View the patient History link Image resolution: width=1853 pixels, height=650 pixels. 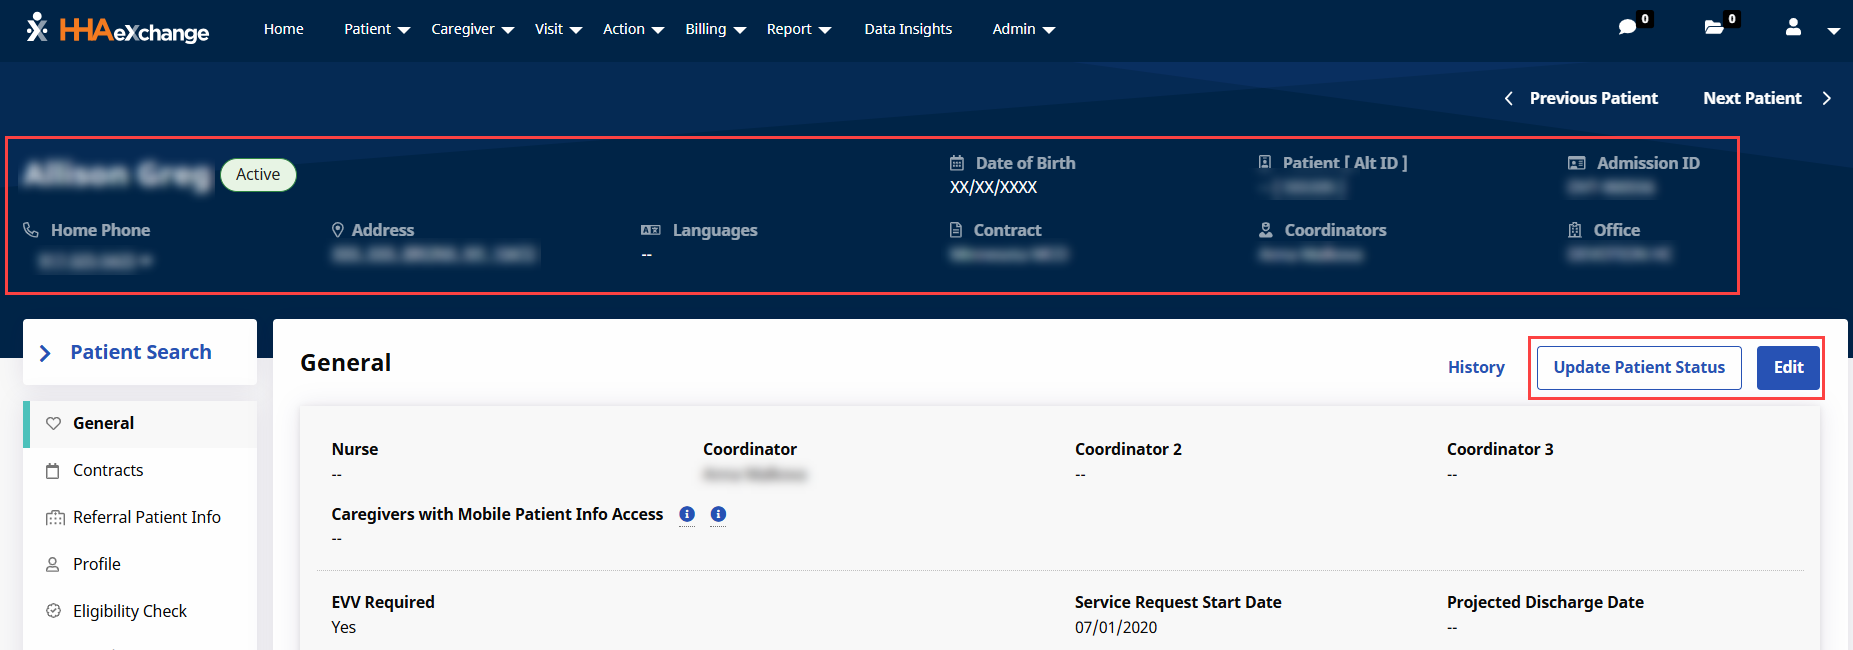pyautogui.click(x=1476, y=367)
